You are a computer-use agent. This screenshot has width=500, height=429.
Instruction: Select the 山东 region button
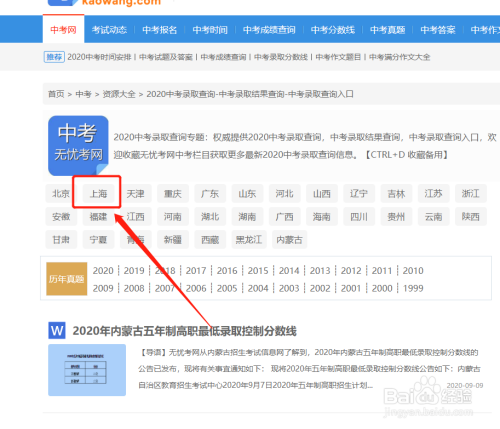point(247,193)
